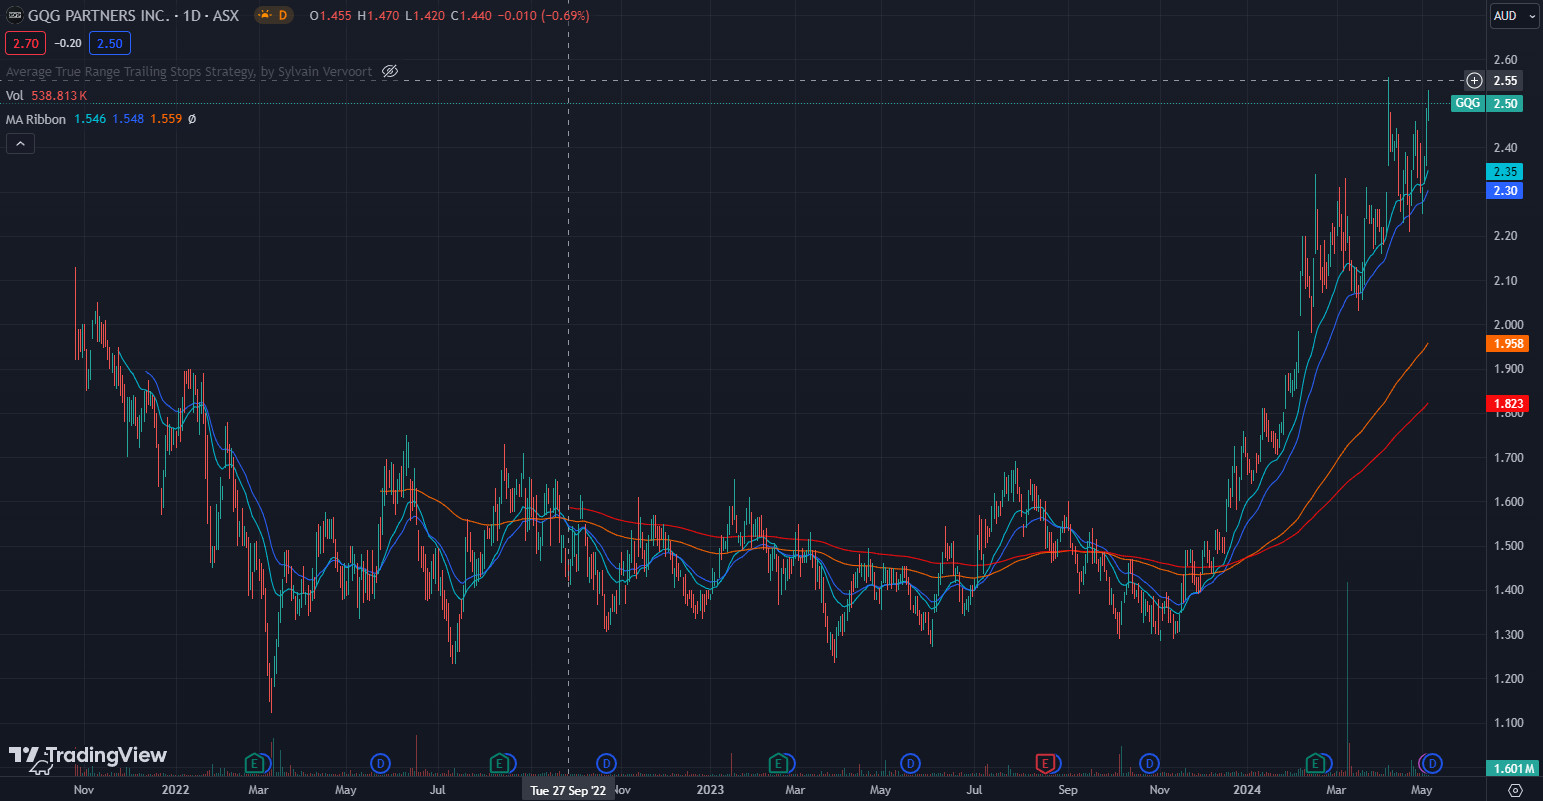Click the Sep label on the time axis

1068,790
